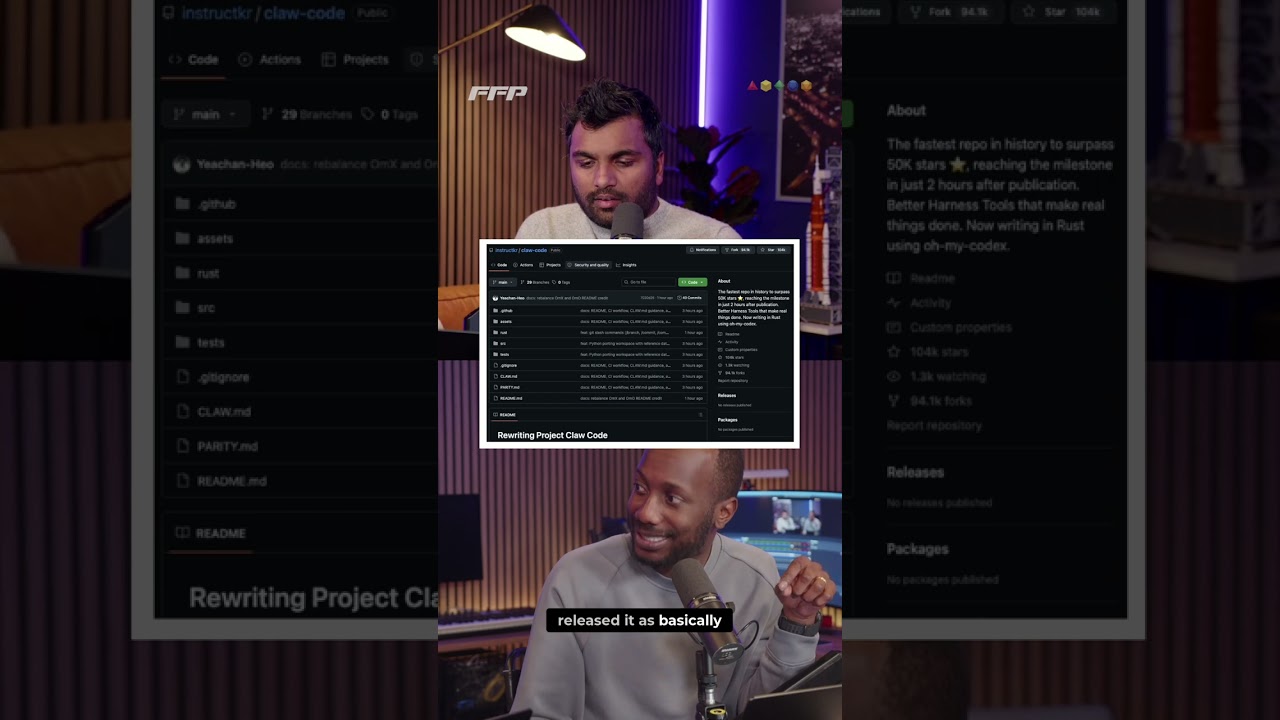Image resolution: width=1280 pixels, height=720 pixels.
Task: Open the Insights tab in the inset
Action: click(626, 265)
